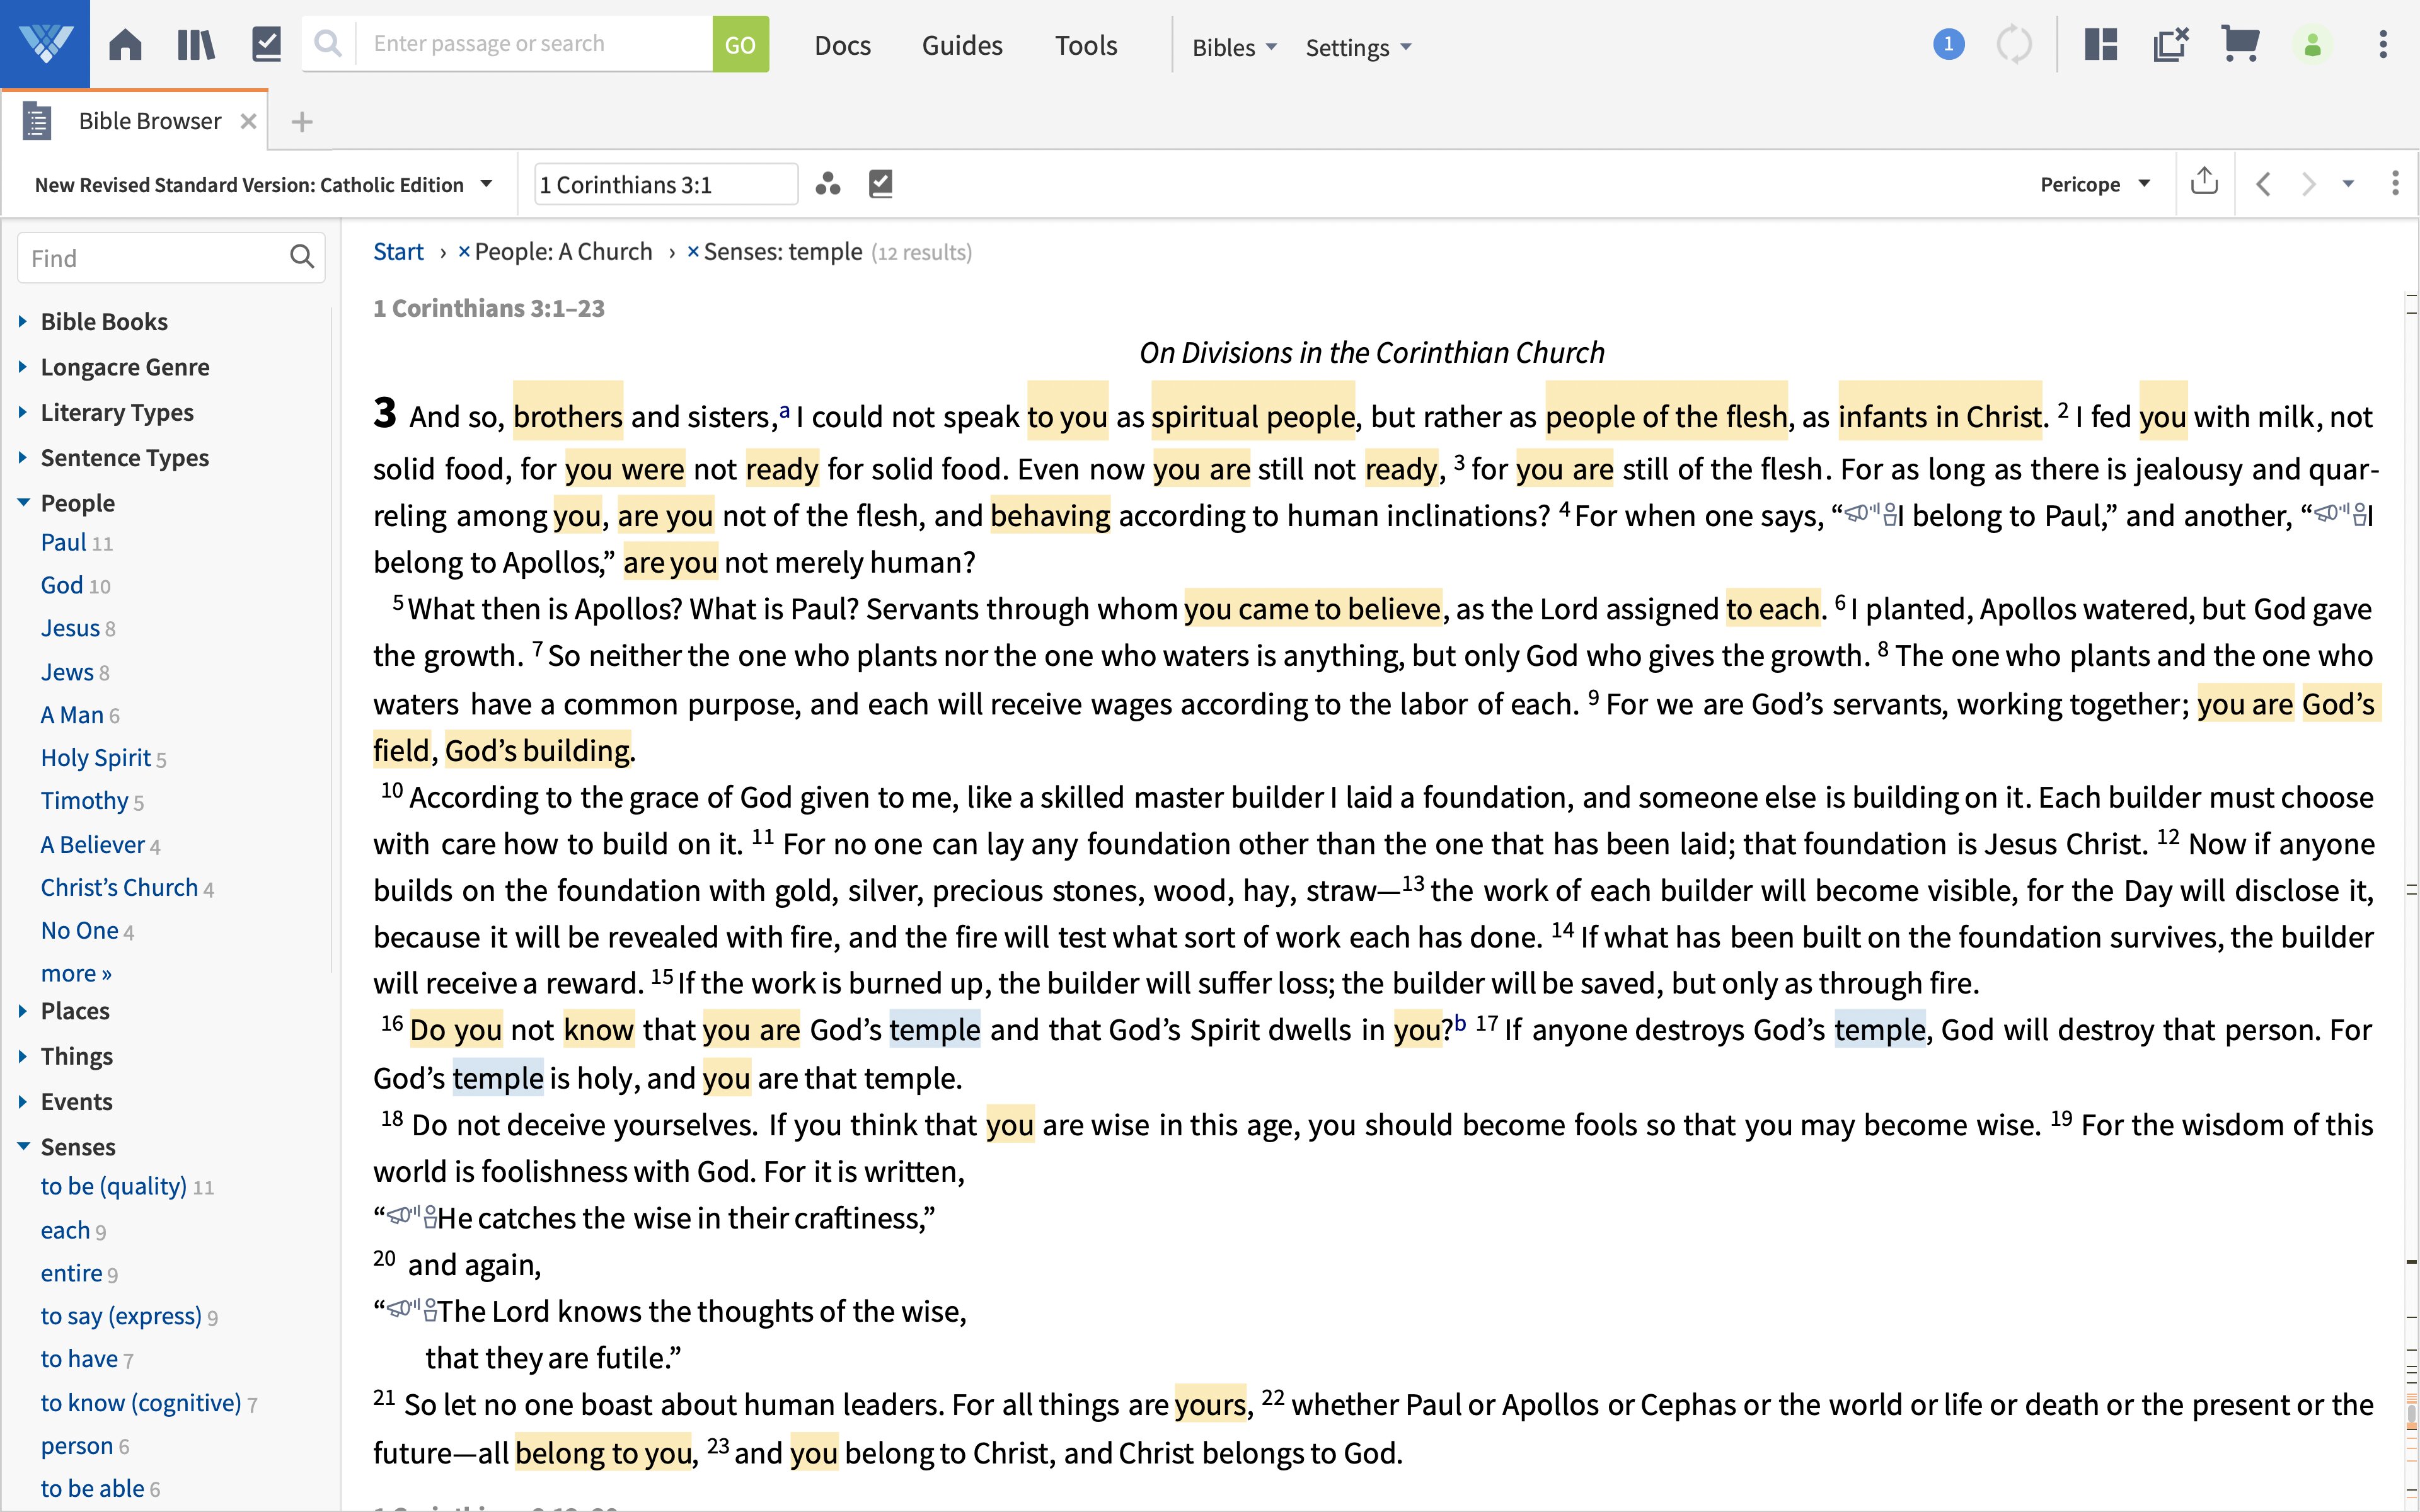Go to the Home page icon
Viewport: 2420px width, 1512px height.
click(125, 44)
